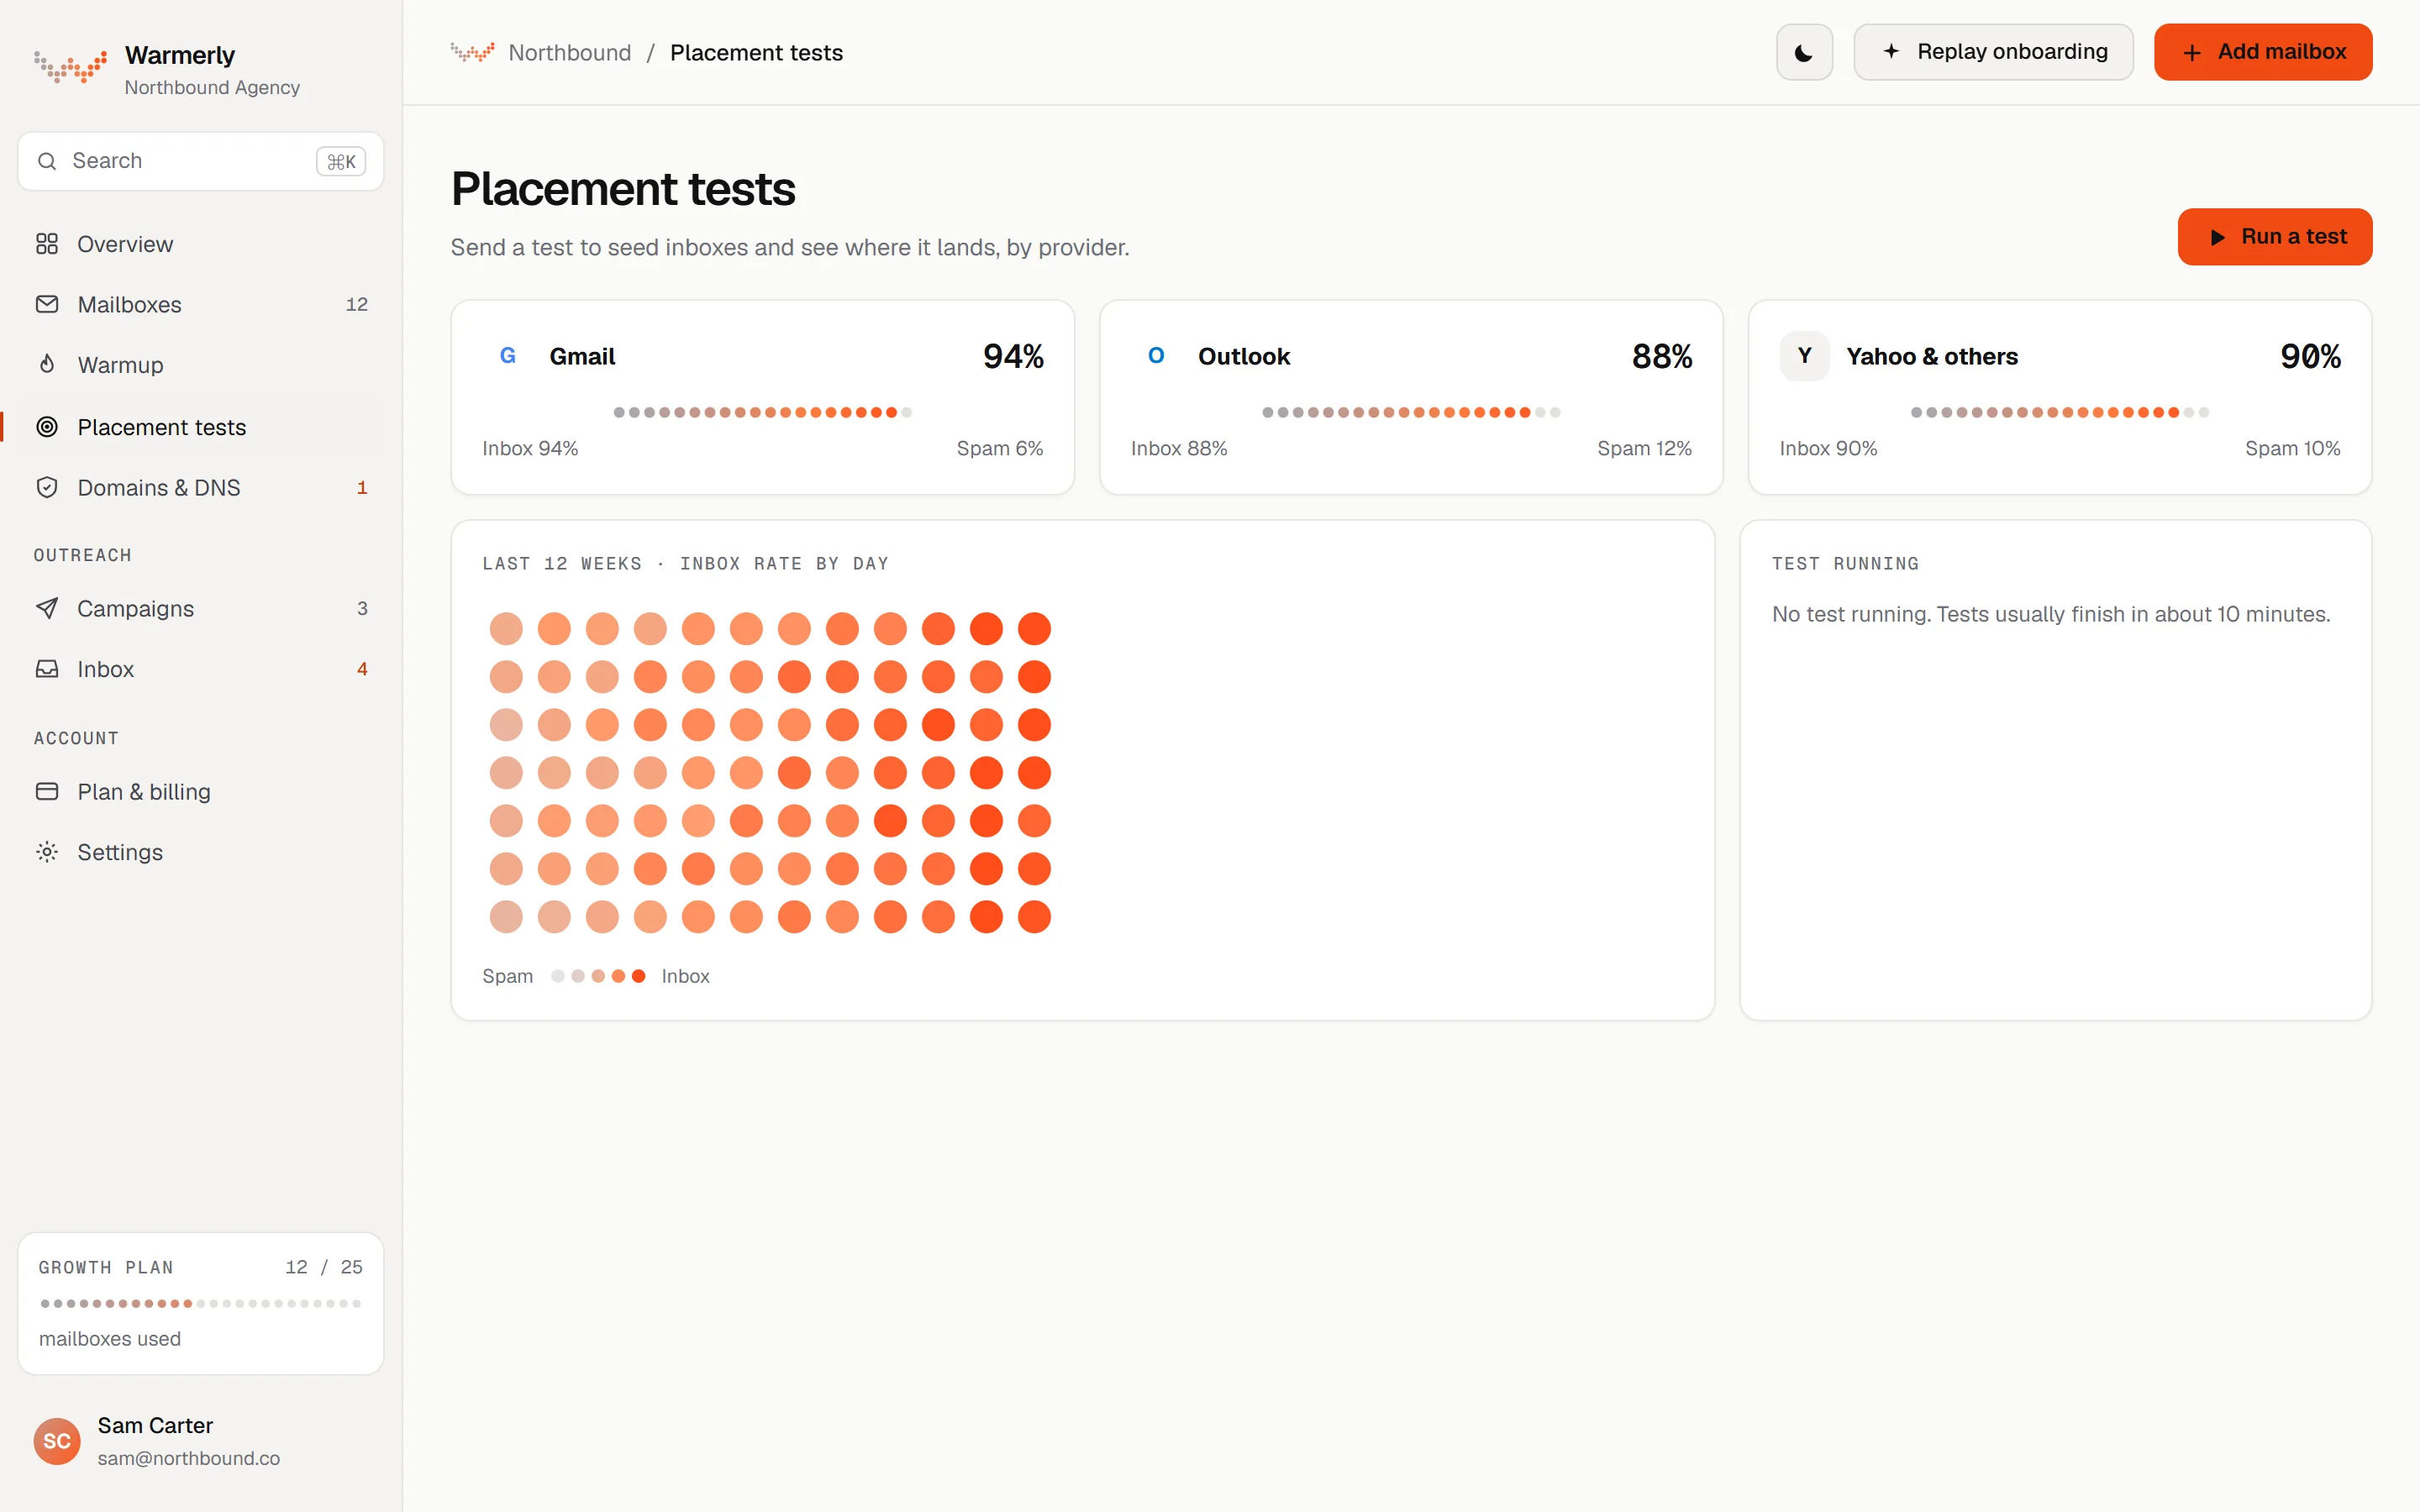Toggle dark mode with the moon icon

[1804, 52]
